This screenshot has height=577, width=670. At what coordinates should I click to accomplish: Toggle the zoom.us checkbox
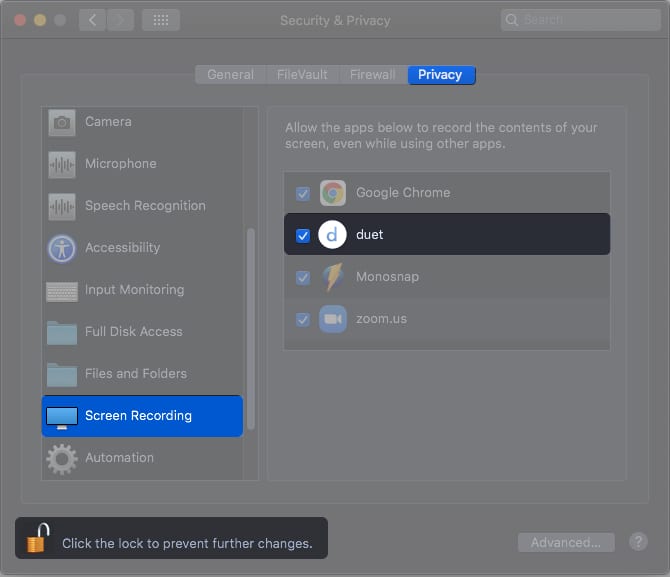[x=303, y=320]
